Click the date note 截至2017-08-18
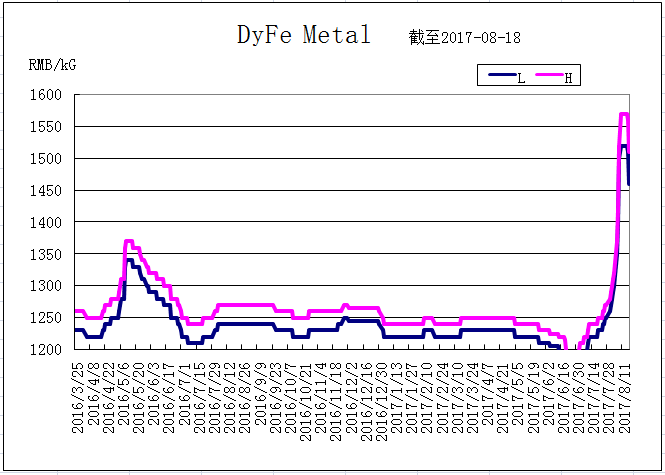 (464, 38)
